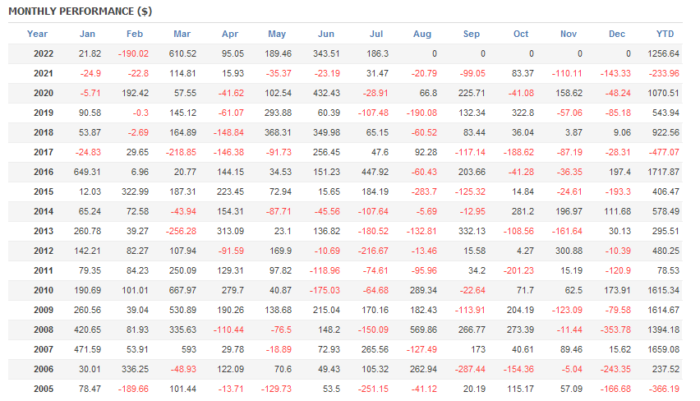
Task: Click the 2012 Nov value 300.88
Action: pyautogui.click(x=569, y=251)
